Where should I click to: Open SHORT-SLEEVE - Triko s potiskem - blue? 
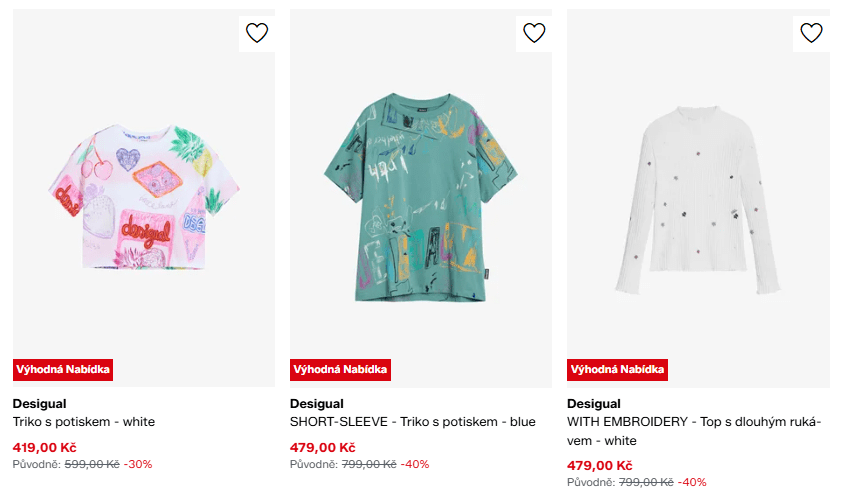(412, 422)
